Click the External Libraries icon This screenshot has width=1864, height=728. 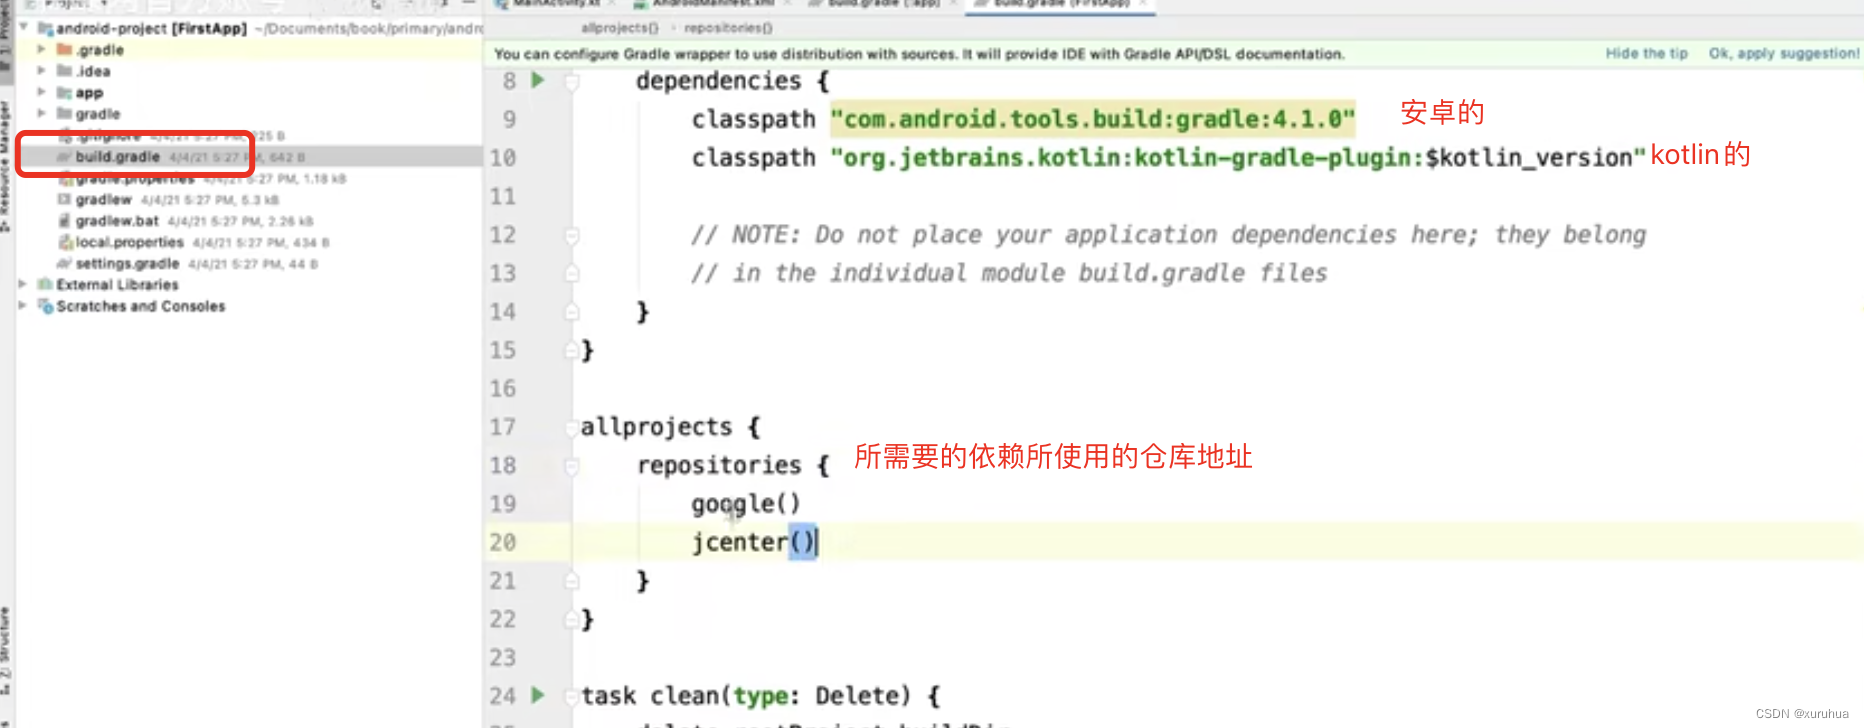click(45, 284)
